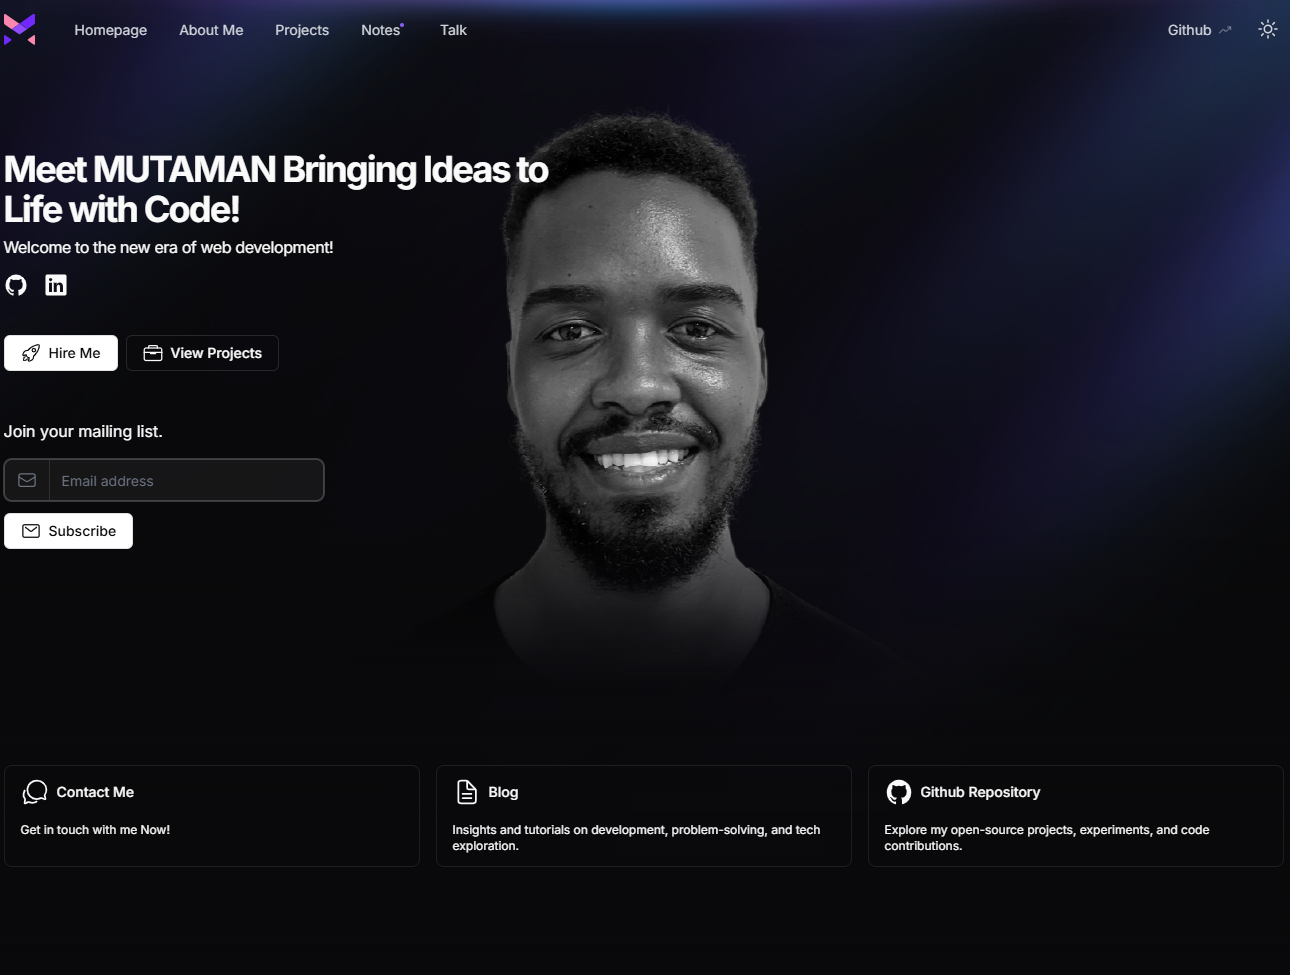Click the Blog document icon
Screen dimensions: 1290x975
coord(467,792)
